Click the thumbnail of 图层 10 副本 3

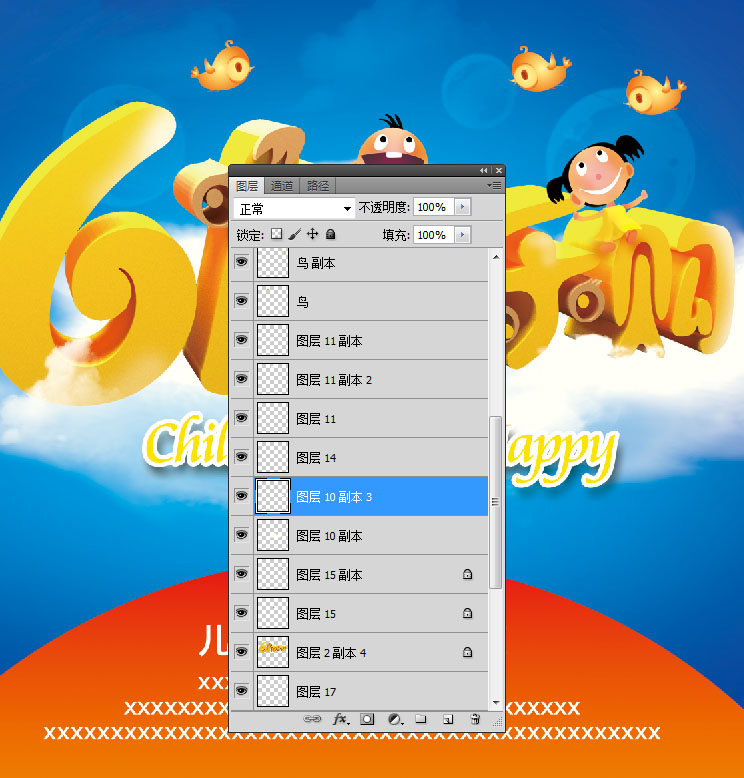[272, 496]
